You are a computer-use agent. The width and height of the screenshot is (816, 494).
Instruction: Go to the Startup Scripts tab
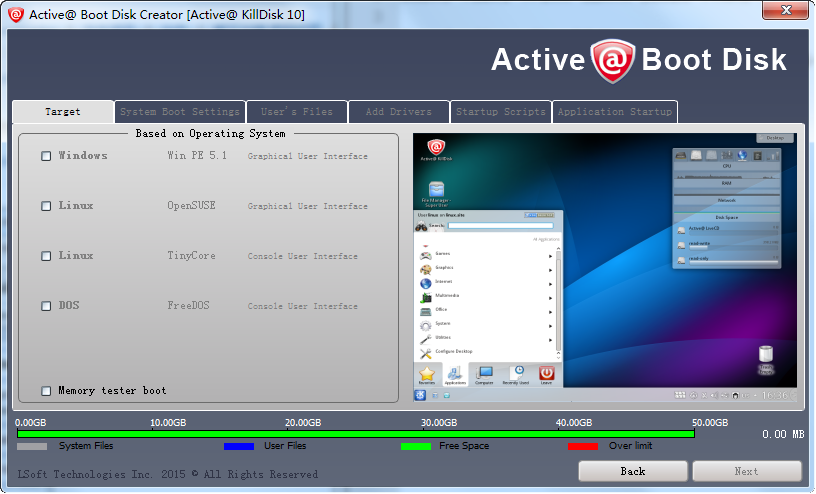tap(500, 112)
